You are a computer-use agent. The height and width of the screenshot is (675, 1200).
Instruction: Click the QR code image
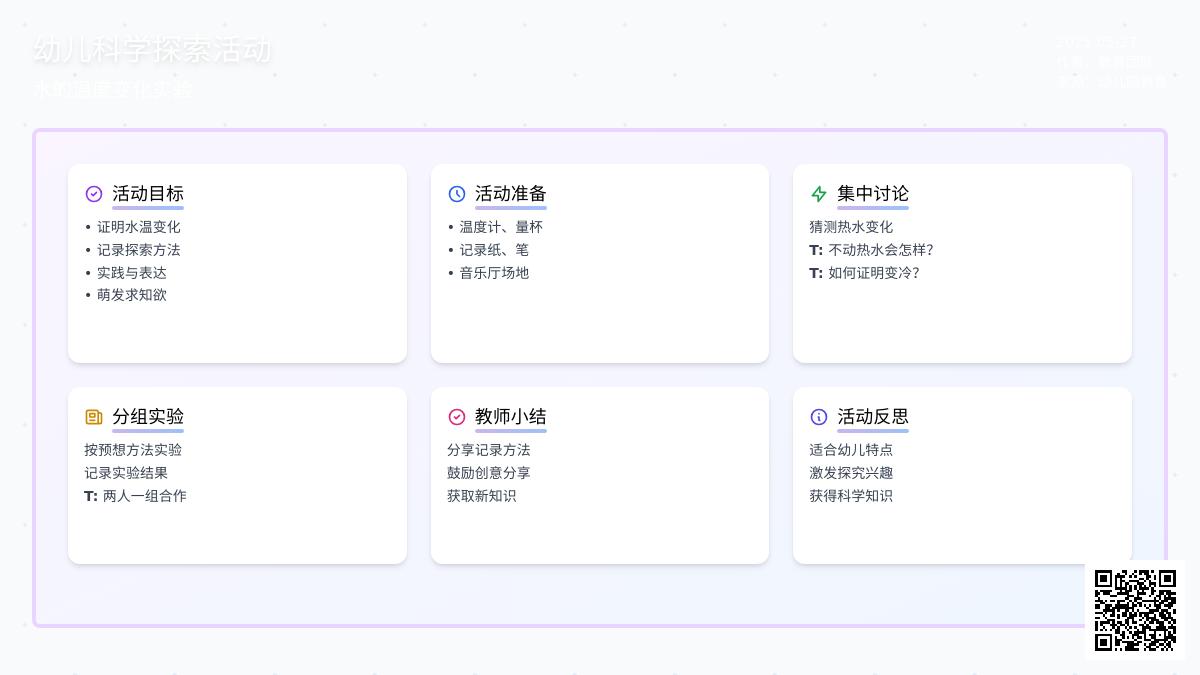pos(1135,610)
